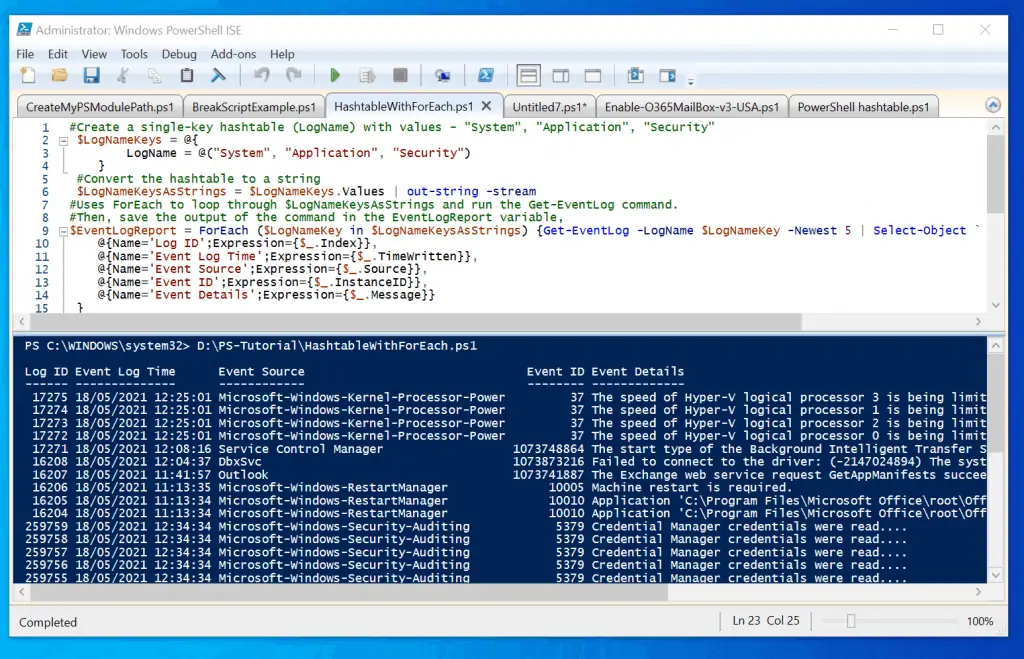
Task: Run the script with the green play button
Action: tap(335, 76)
